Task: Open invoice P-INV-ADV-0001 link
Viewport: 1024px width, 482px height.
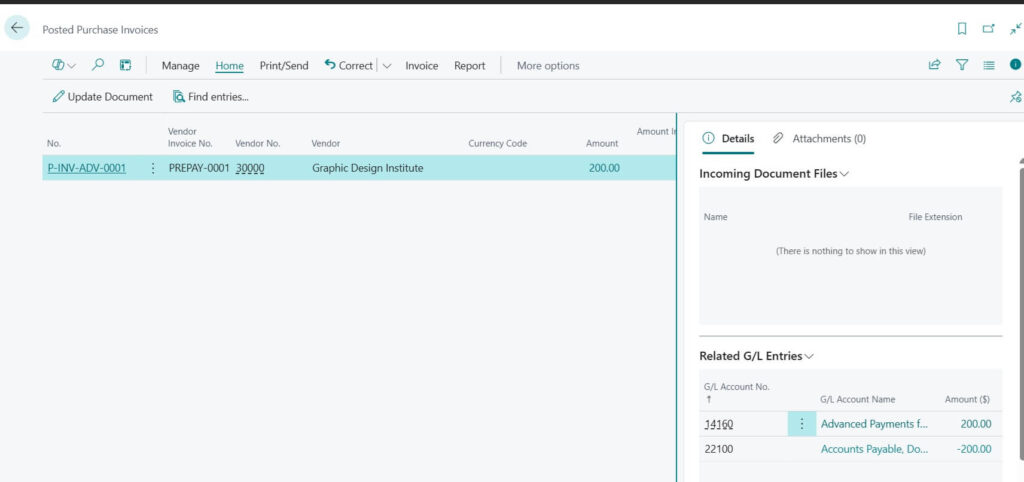Action: (87, 168)
